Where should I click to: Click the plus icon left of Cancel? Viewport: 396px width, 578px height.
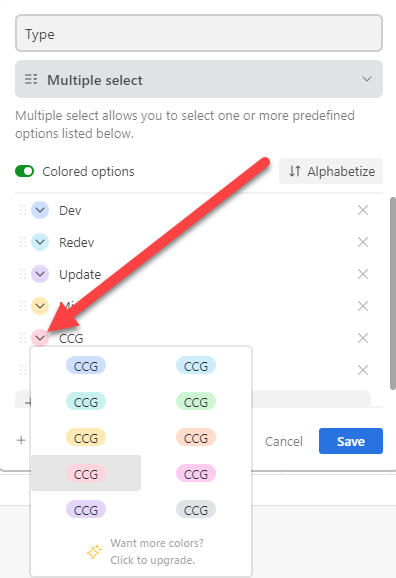point(21,440)
